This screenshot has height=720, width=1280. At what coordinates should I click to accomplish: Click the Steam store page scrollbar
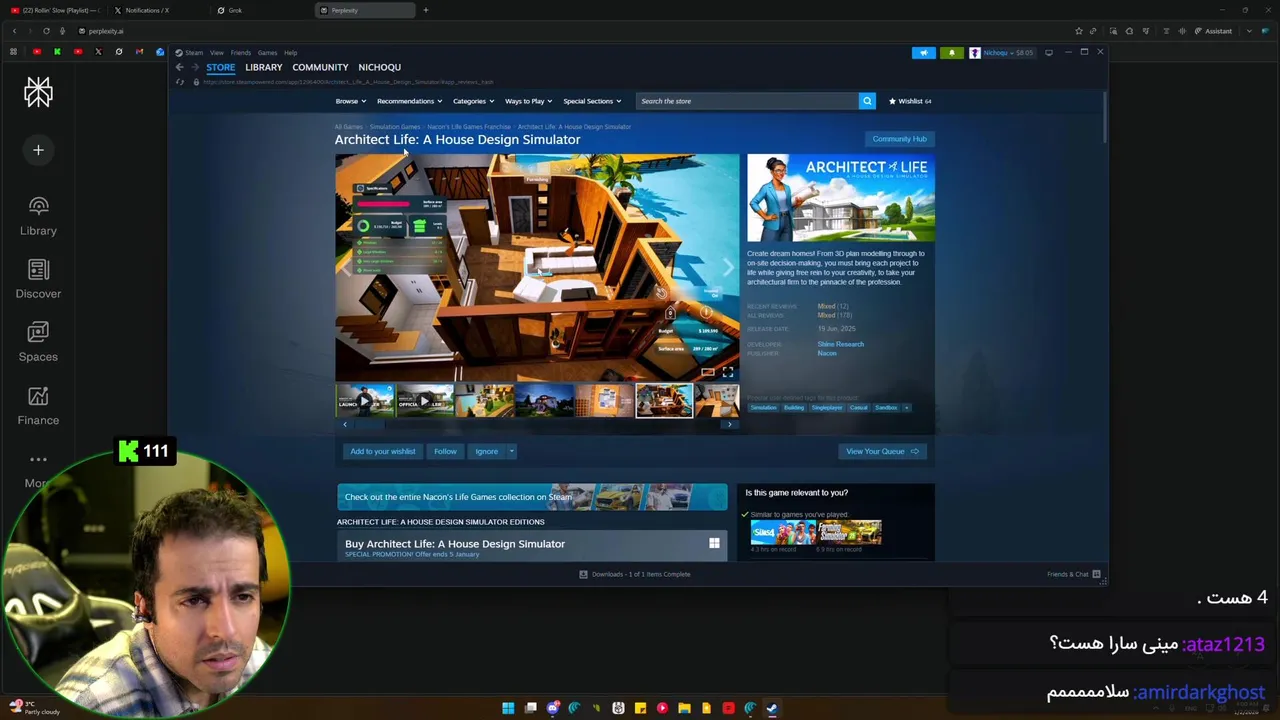pyautogui.click(x=1105, y=115)
